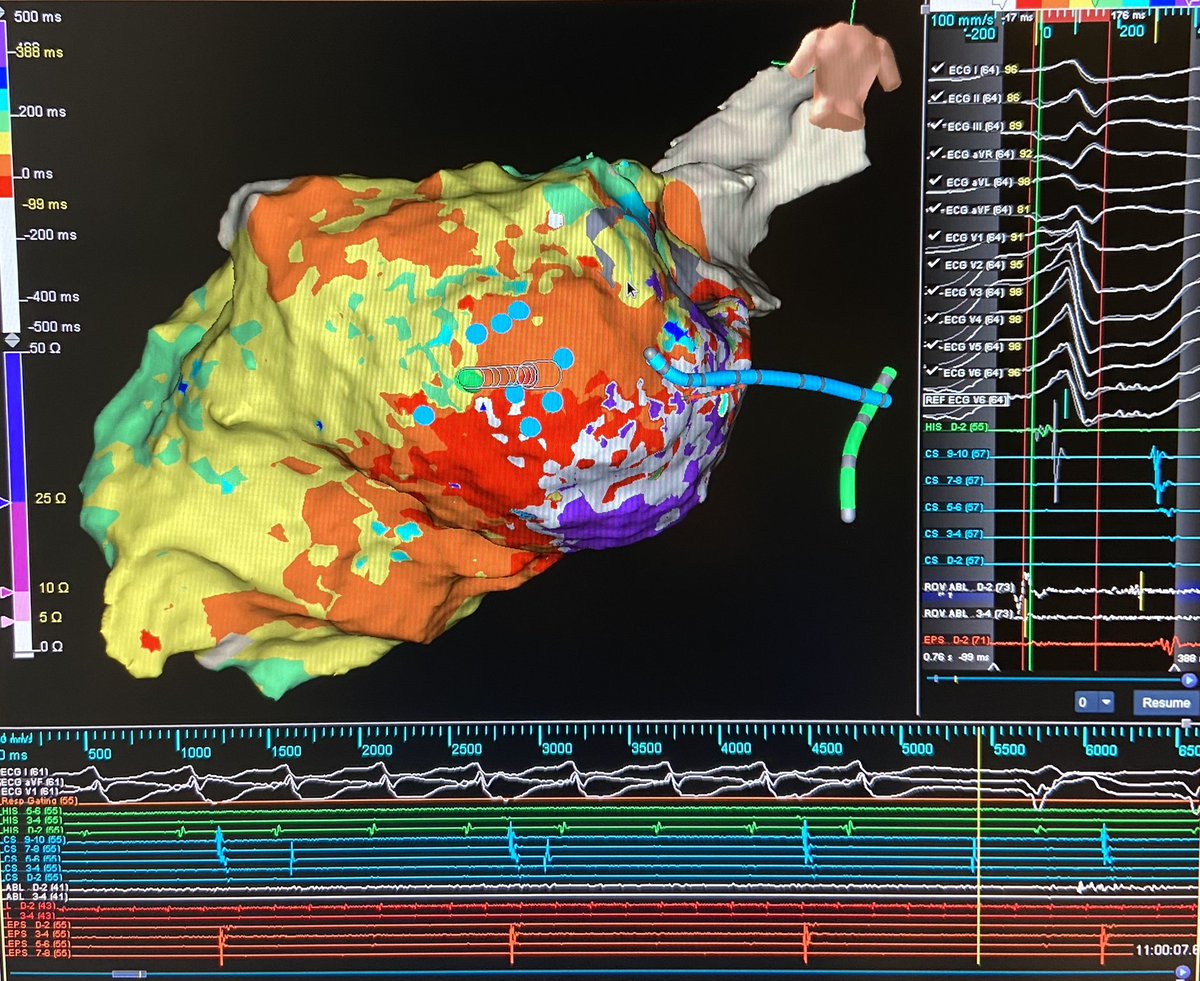The width and height of the screenshot is (1200, 981).
Task: Select the topmost blue lesion marker on map
Action: (518, 311)
